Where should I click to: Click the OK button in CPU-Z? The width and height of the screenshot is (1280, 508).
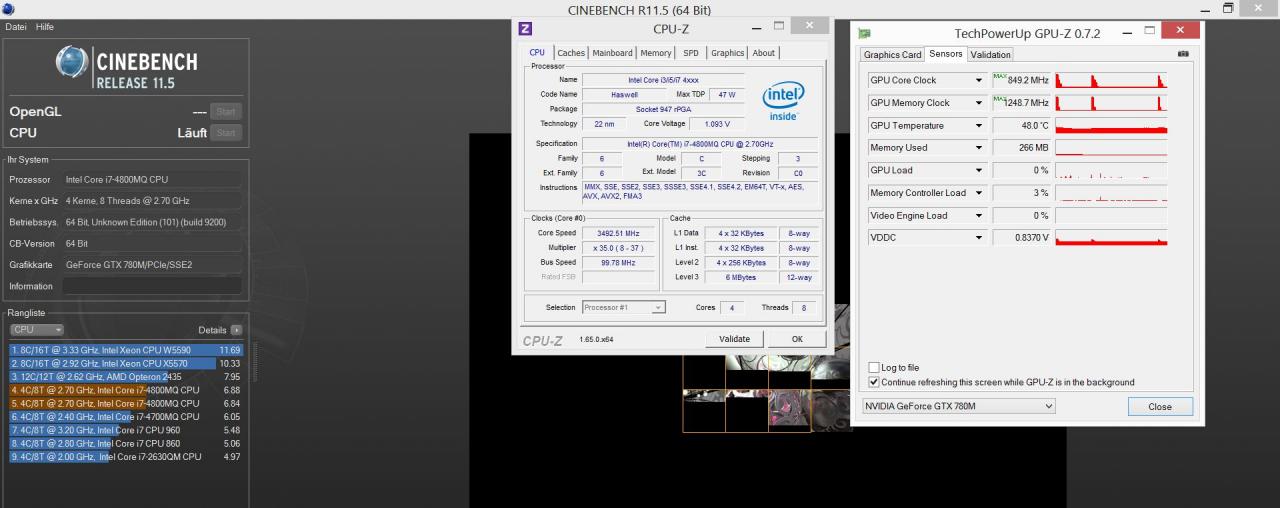click(x=797, y=339)
